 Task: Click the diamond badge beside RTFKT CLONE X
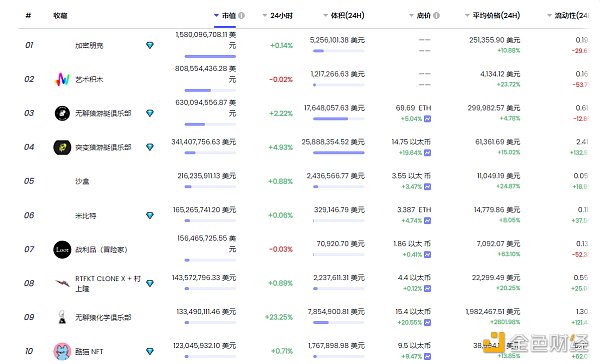(150, 283)
